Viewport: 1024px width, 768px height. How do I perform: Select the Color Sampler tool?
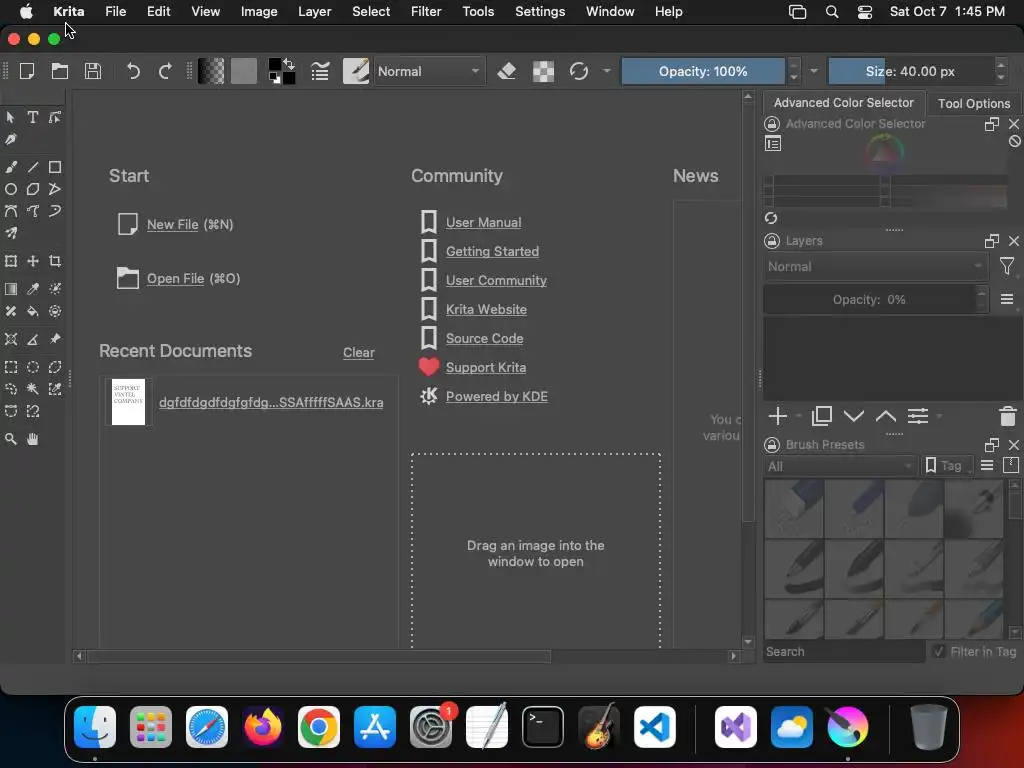point(33,289)
